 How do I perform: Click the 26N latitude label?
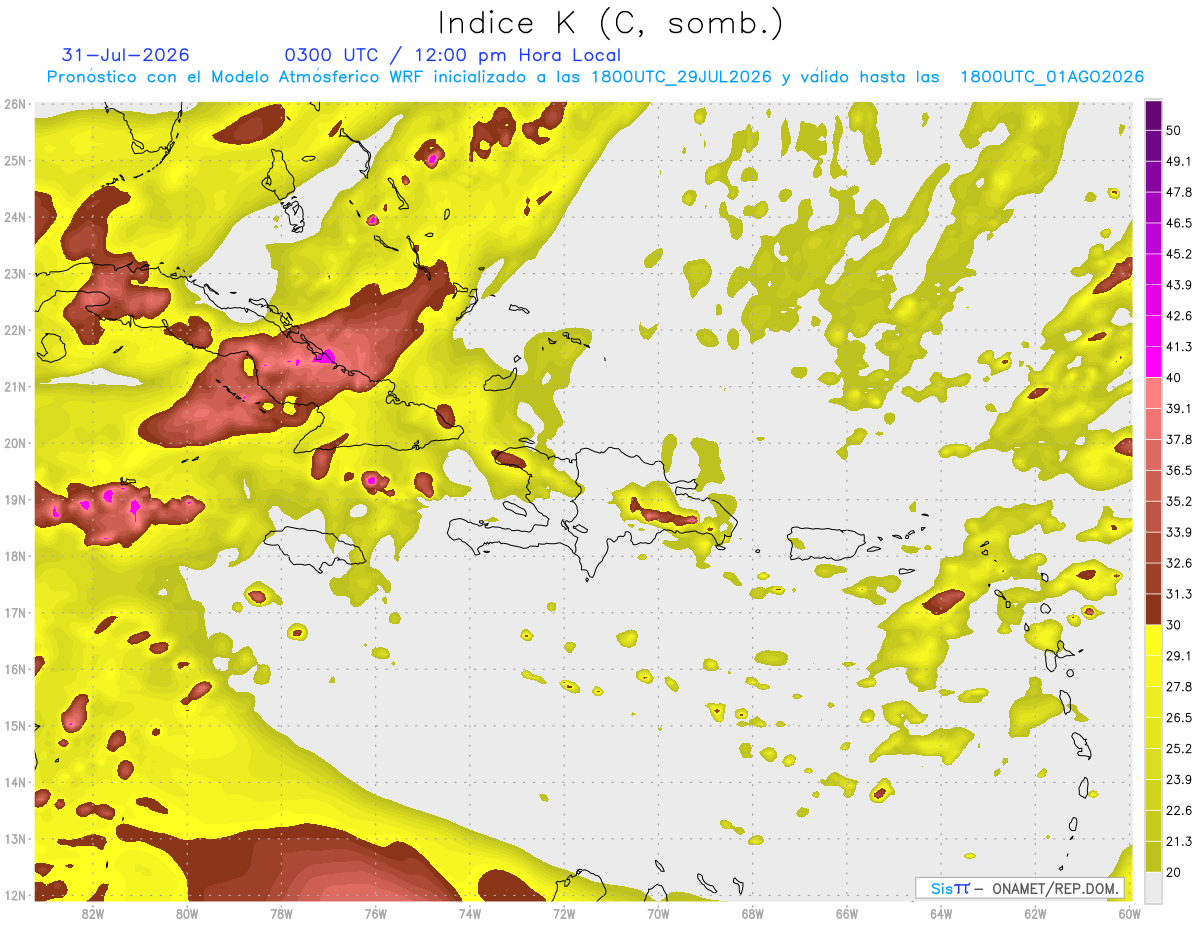point(15,104)
